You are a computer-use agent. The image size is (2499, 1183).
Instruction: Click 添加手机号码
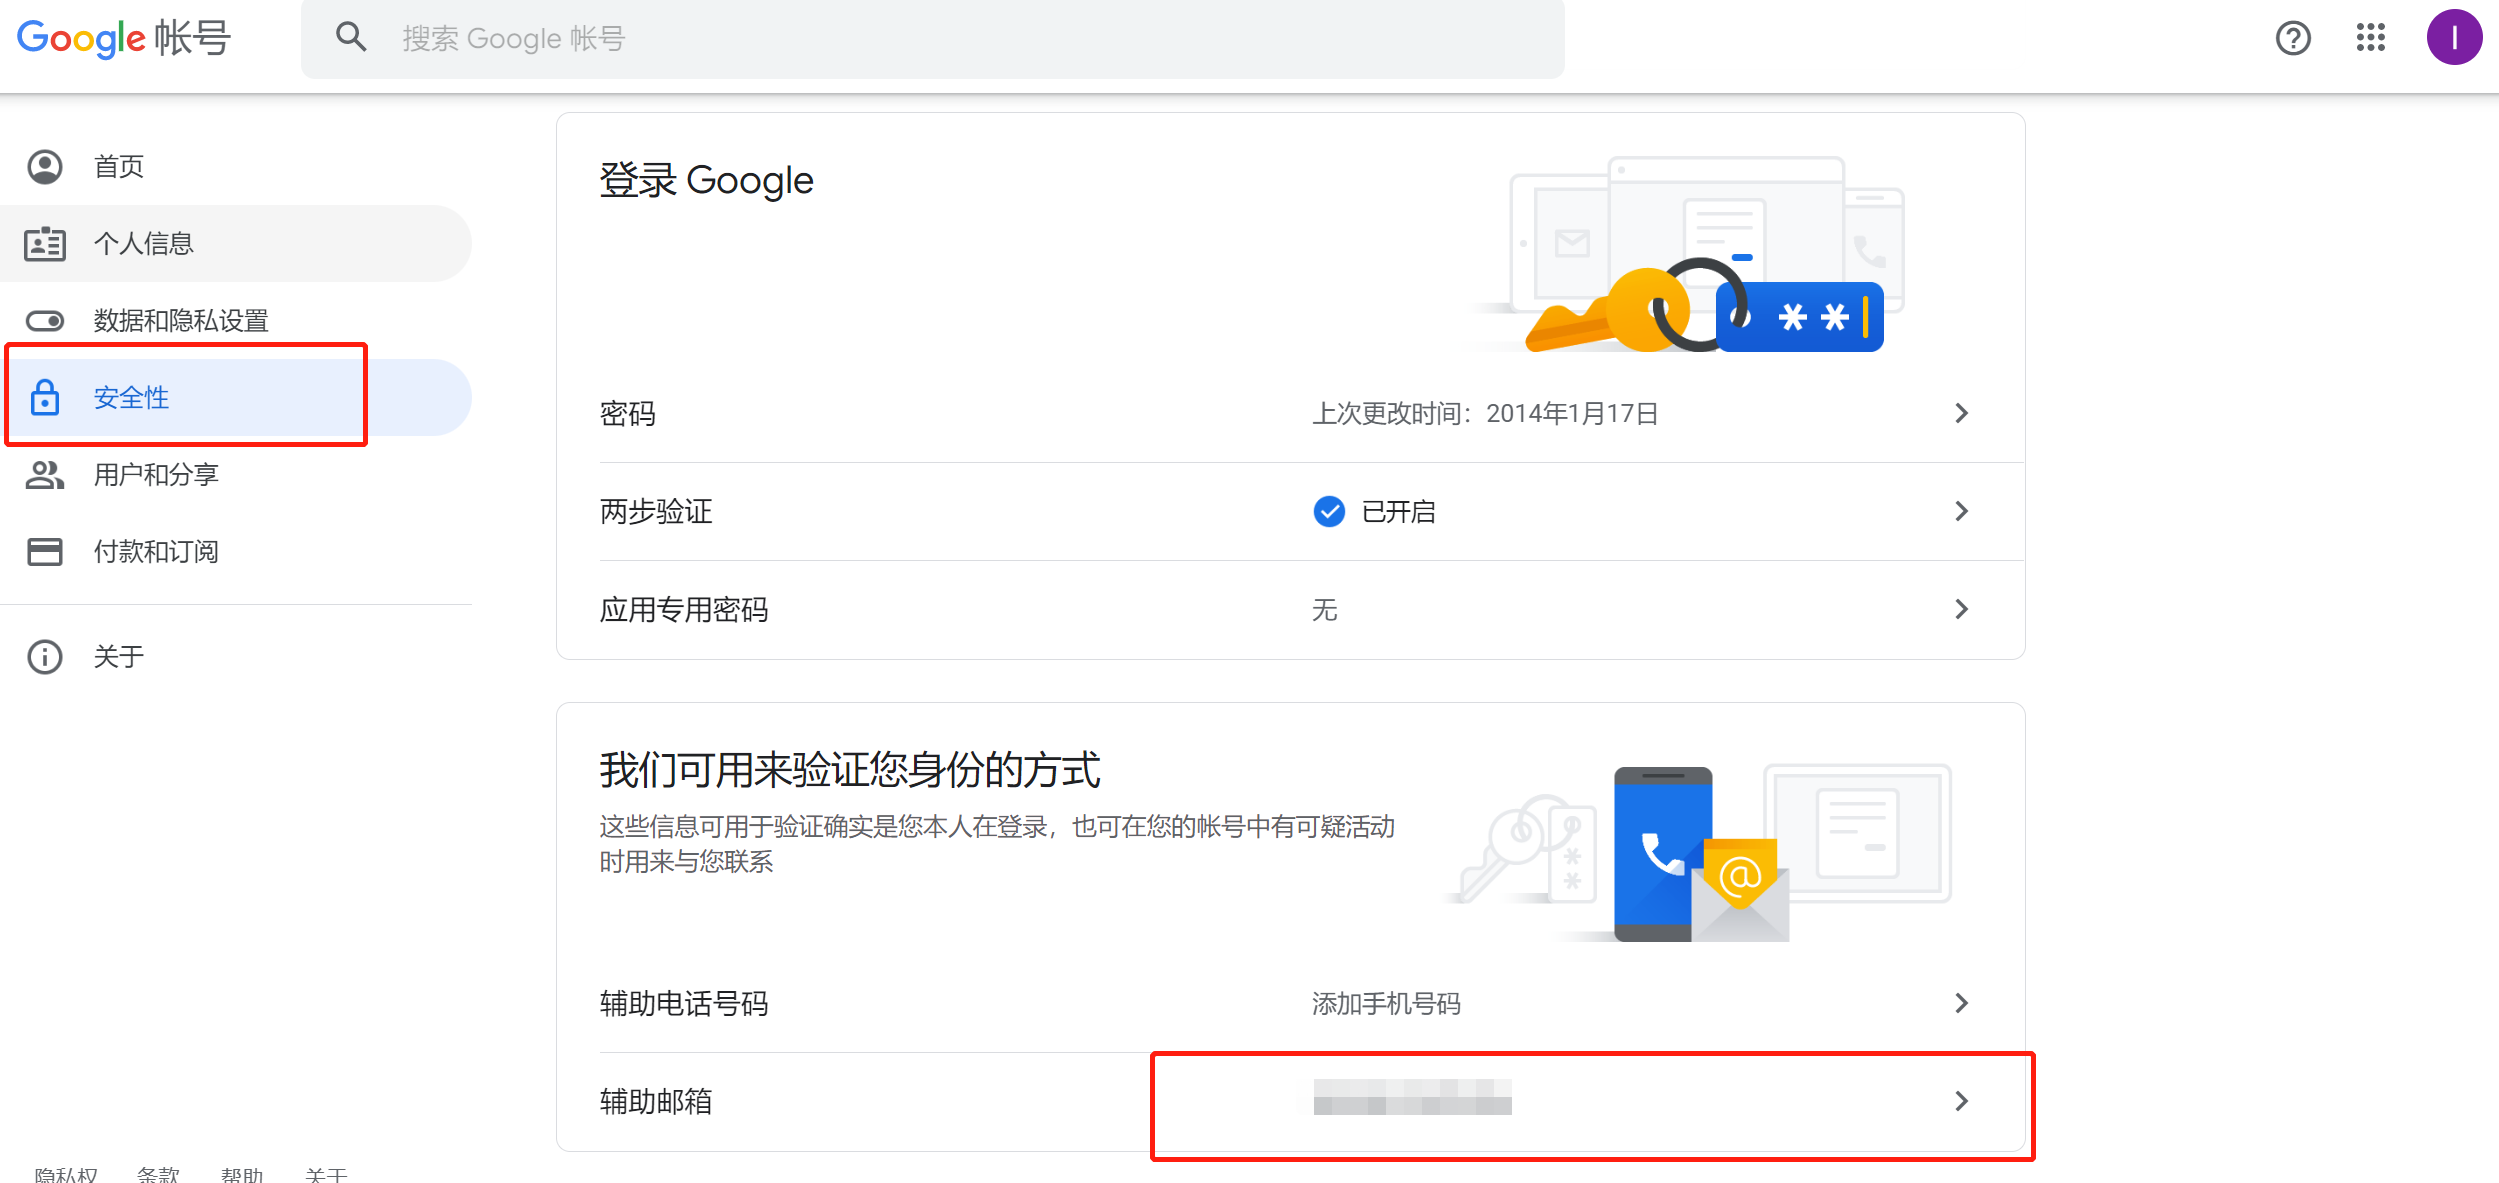(1386, 1003)
